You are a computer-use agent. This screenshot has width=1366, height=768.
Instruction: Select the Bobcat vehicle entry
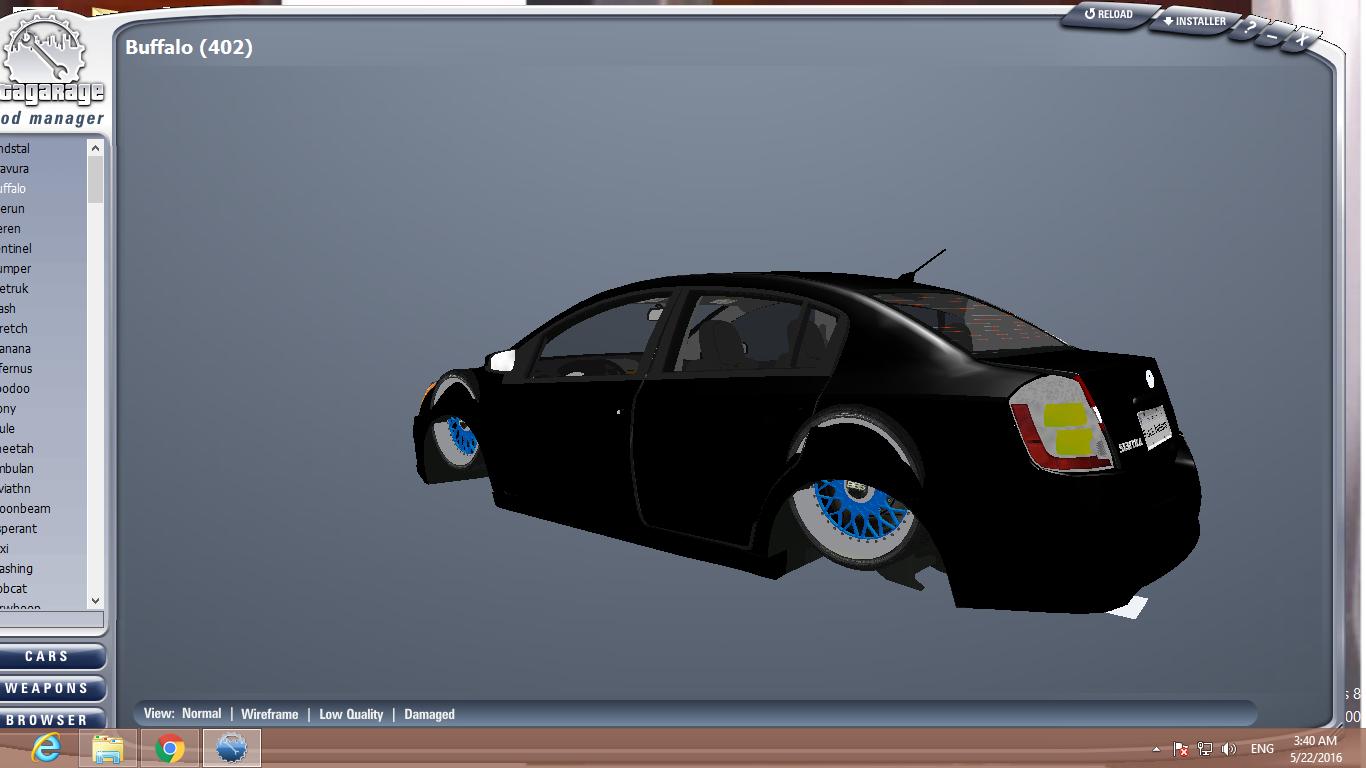pyautogui.click(x=43, y=589)
